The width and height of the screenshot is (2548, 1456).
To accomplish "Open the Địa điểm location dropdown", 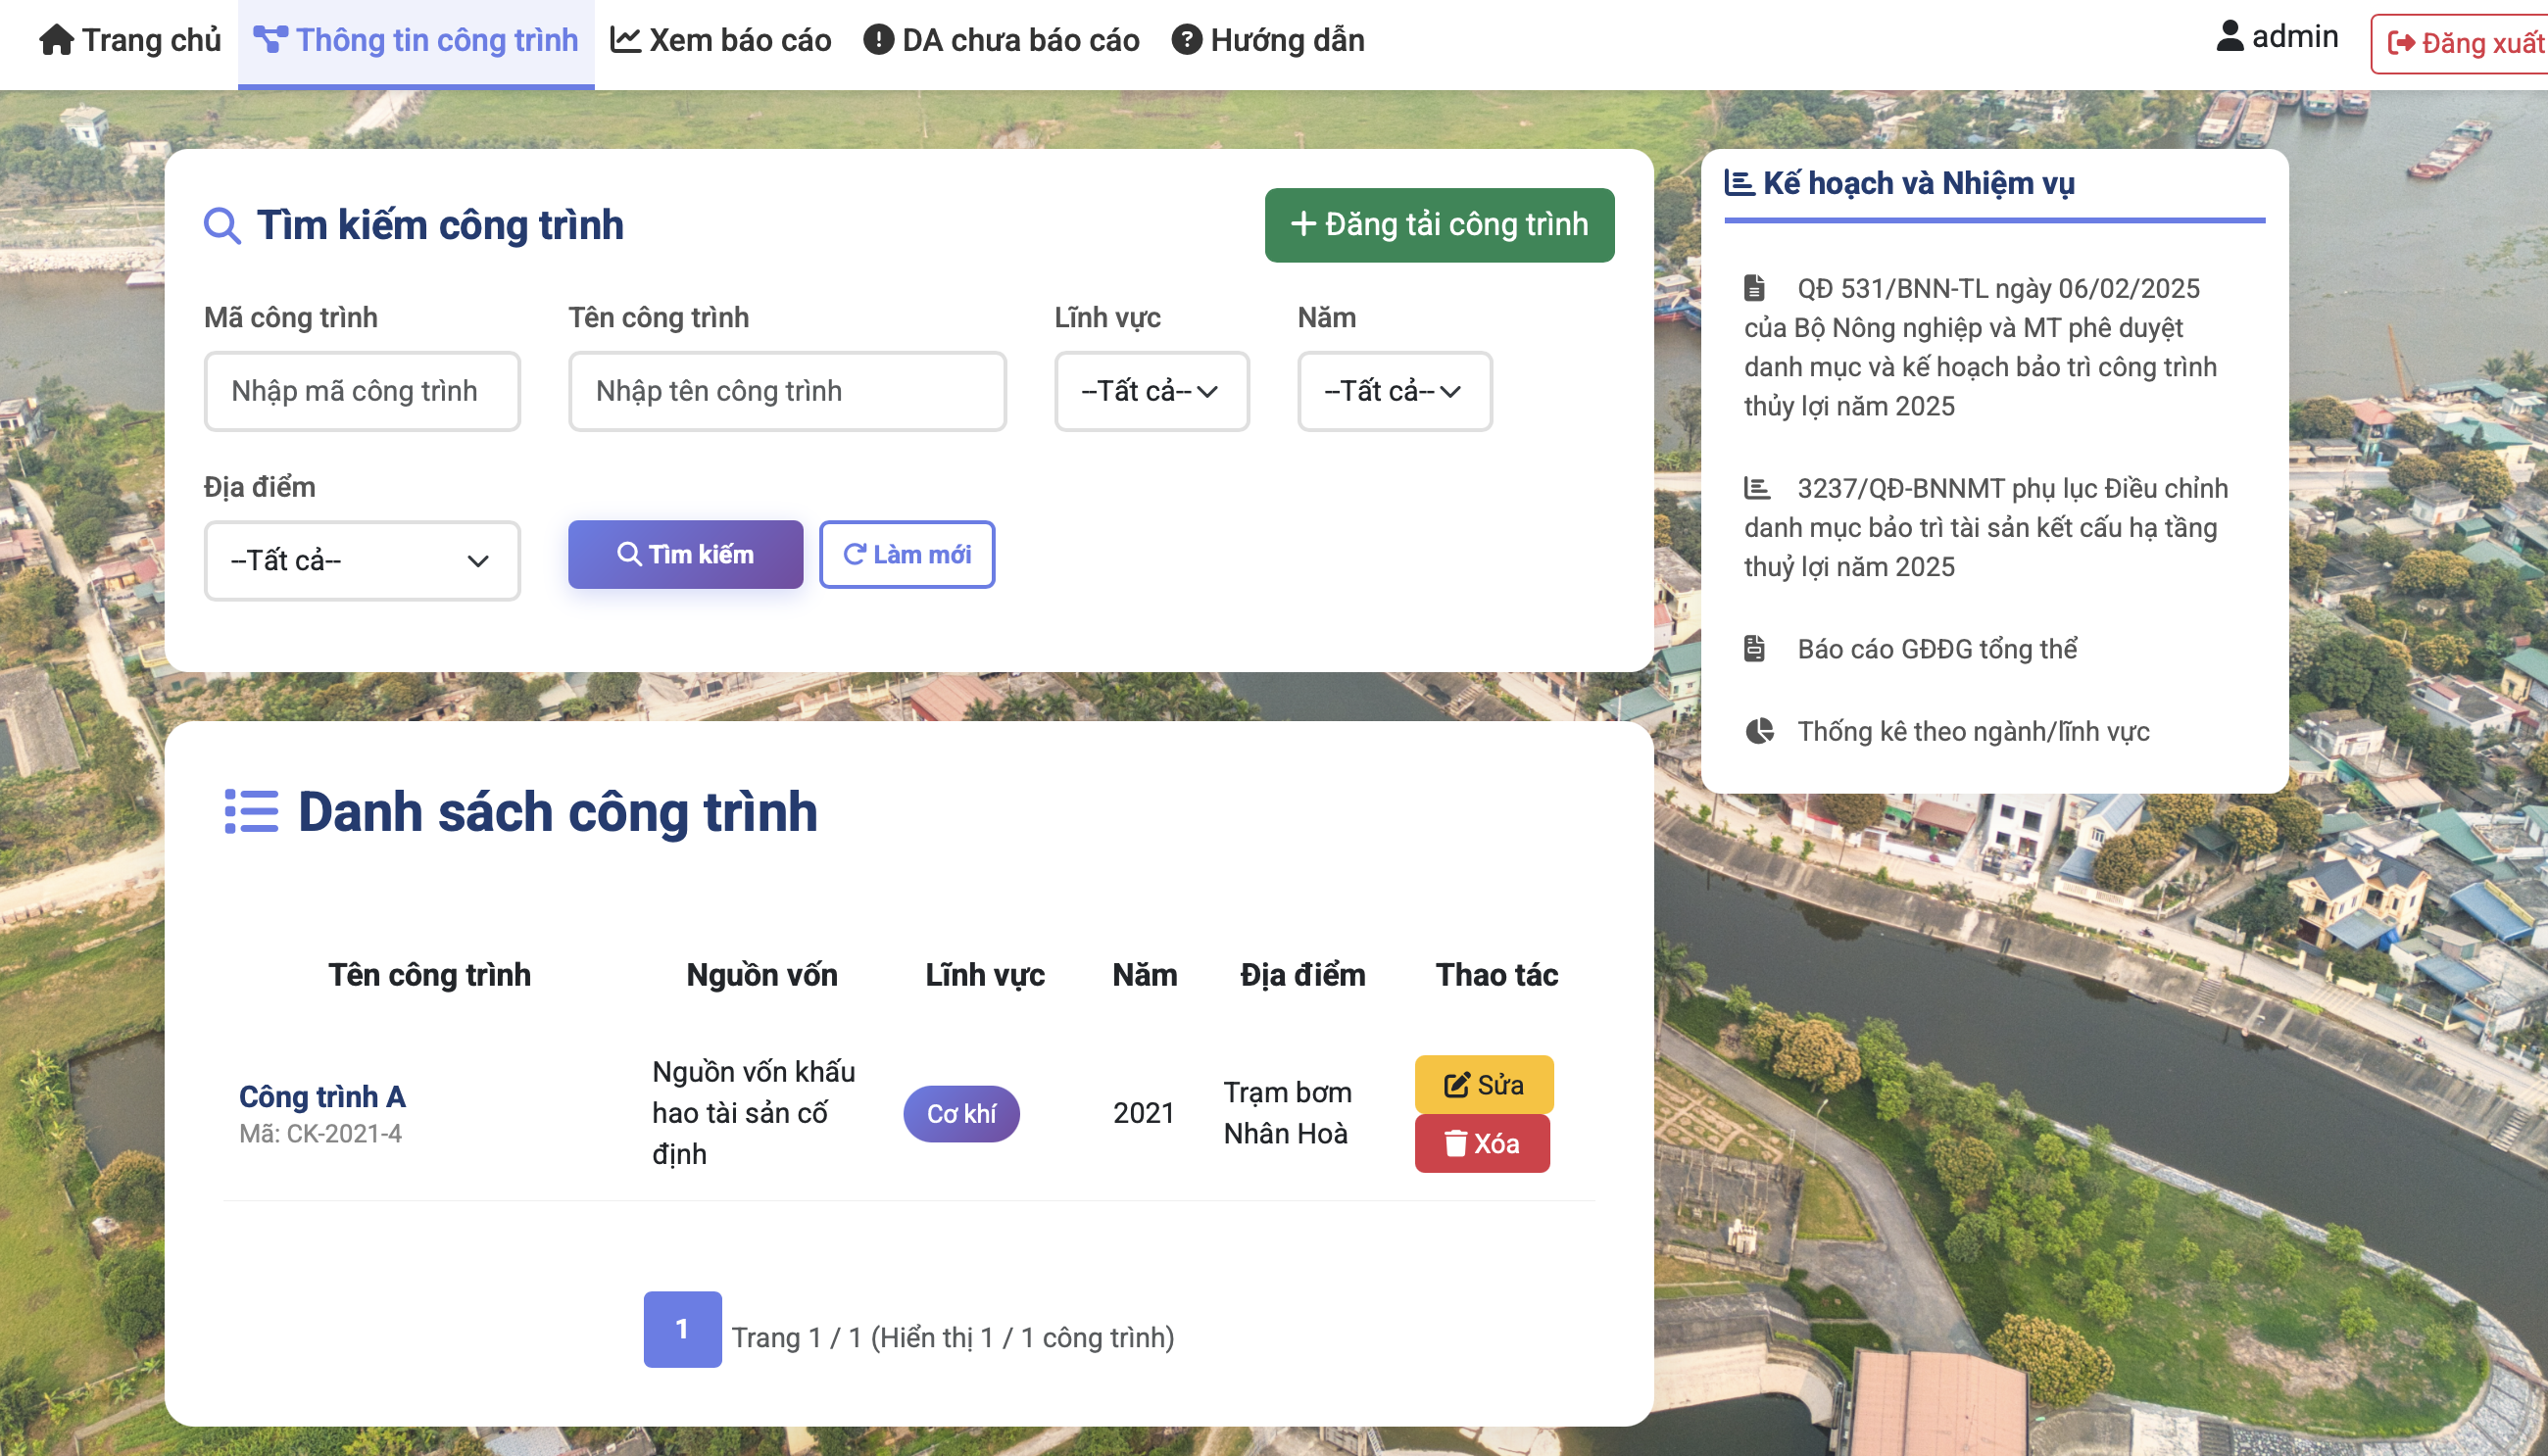I will point(361,560).
